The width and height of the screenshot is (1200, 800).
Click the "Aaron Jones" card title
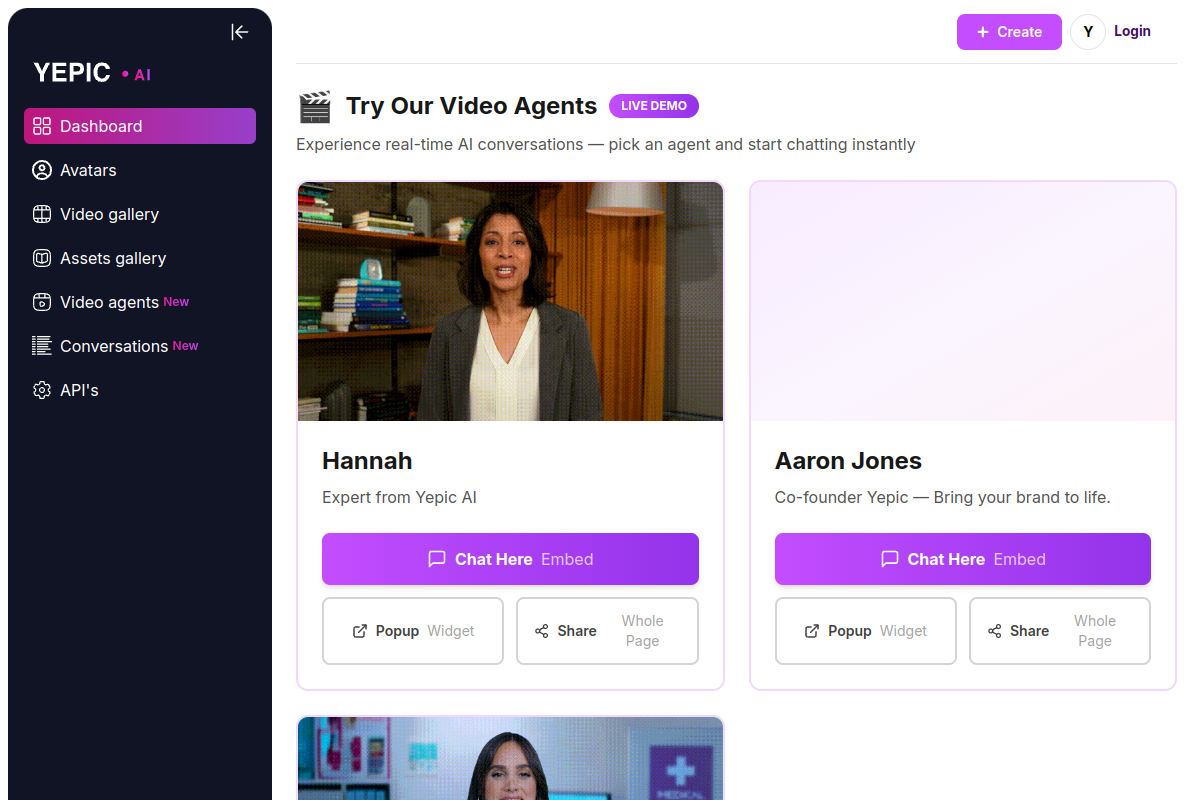coord(848,461)
